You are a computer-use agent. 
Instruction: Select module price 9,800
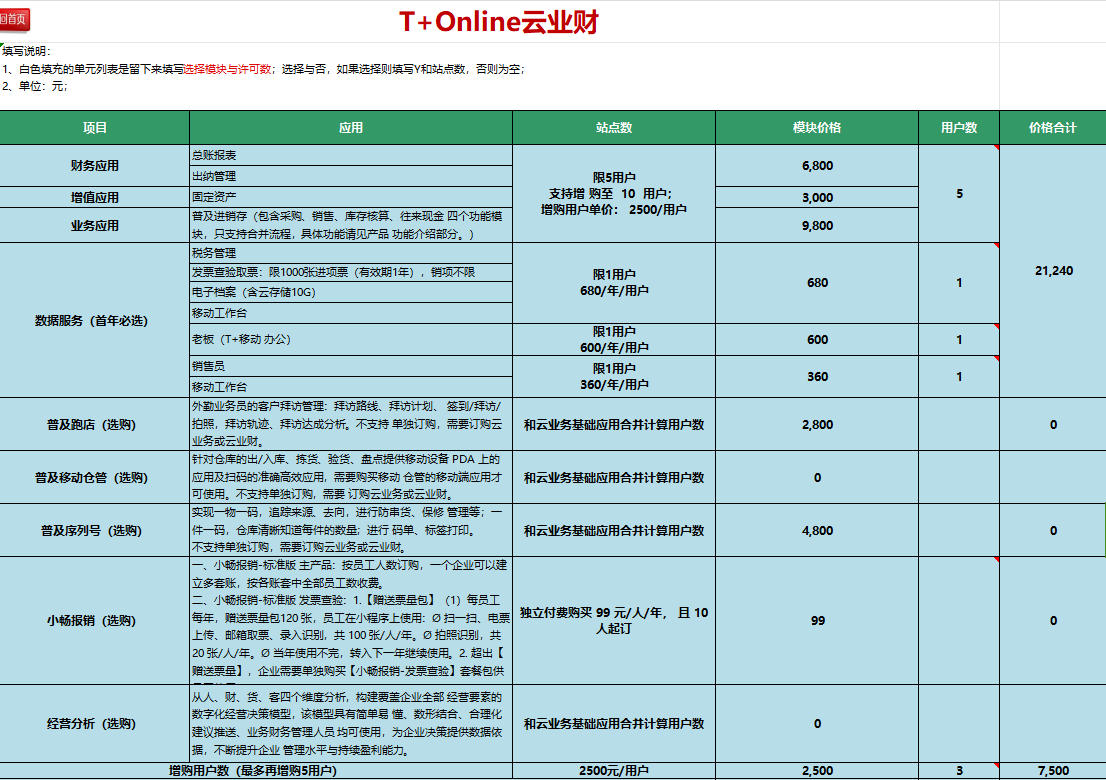817,226
